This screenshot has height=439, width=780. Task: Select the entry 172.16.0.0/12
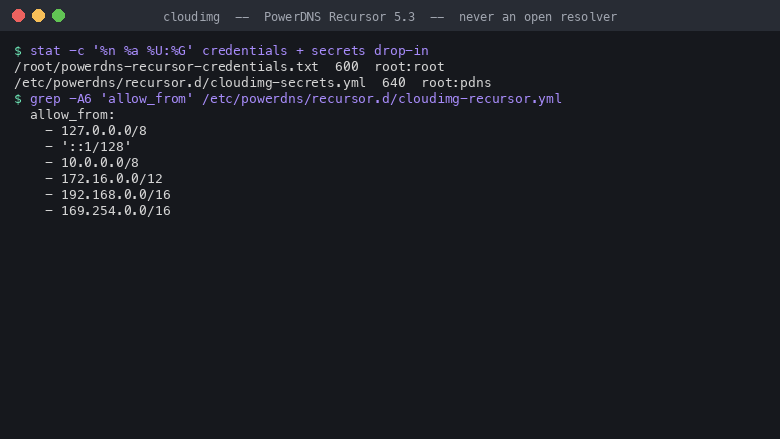[x=112, y=178]
